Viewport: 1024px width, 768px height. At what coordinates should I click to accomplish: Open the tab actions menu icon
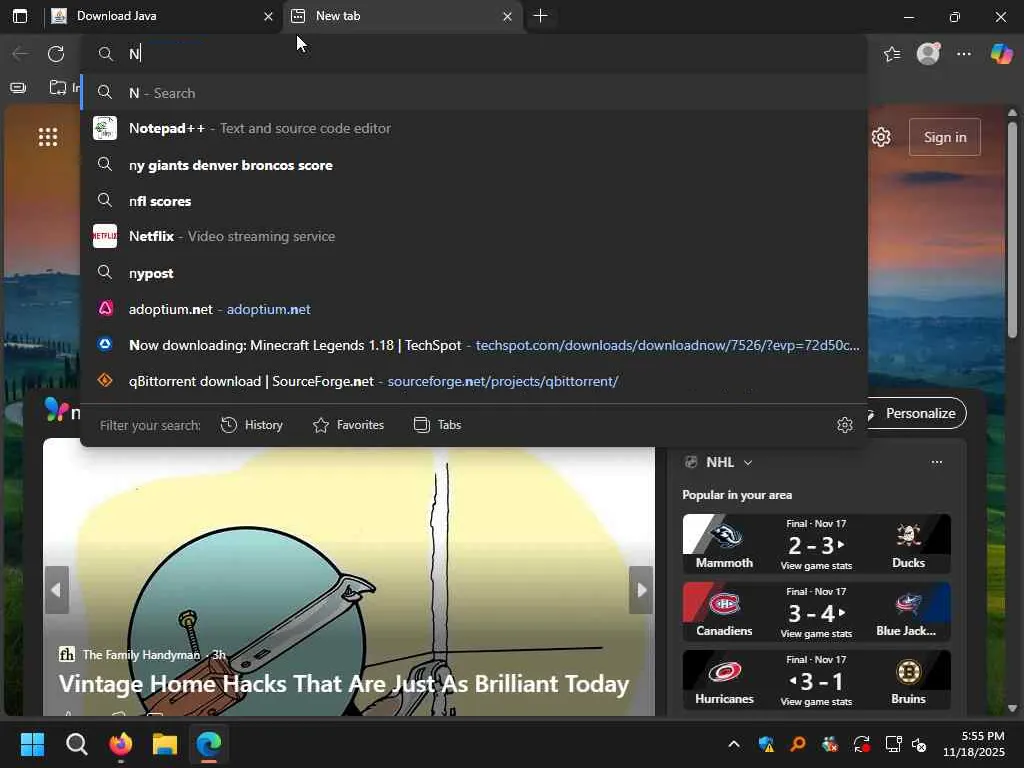(x=20, y=16)
